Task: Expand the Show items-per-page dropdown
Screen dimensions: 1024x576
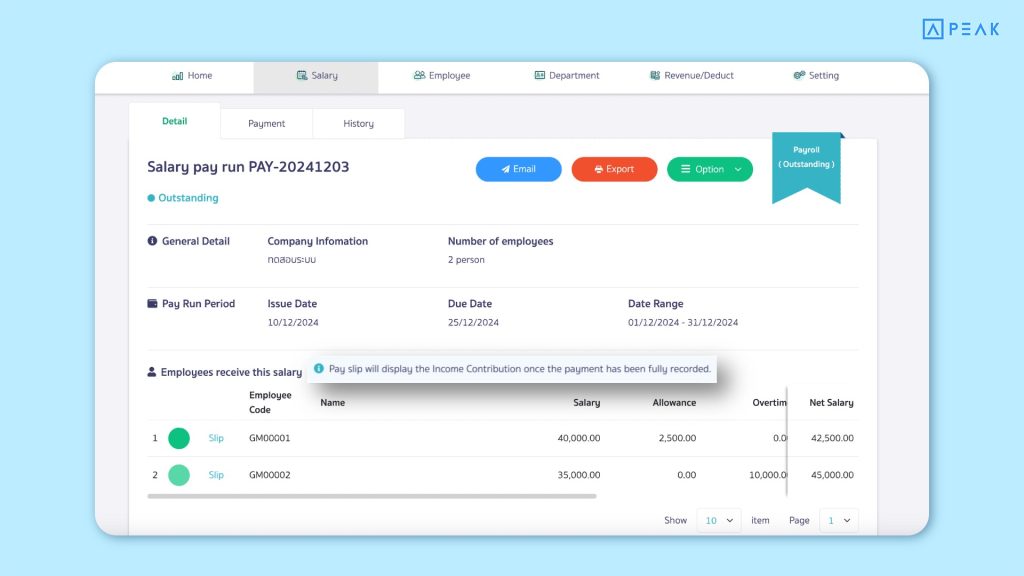Action: pyautogui.click(x=718, y=520)
